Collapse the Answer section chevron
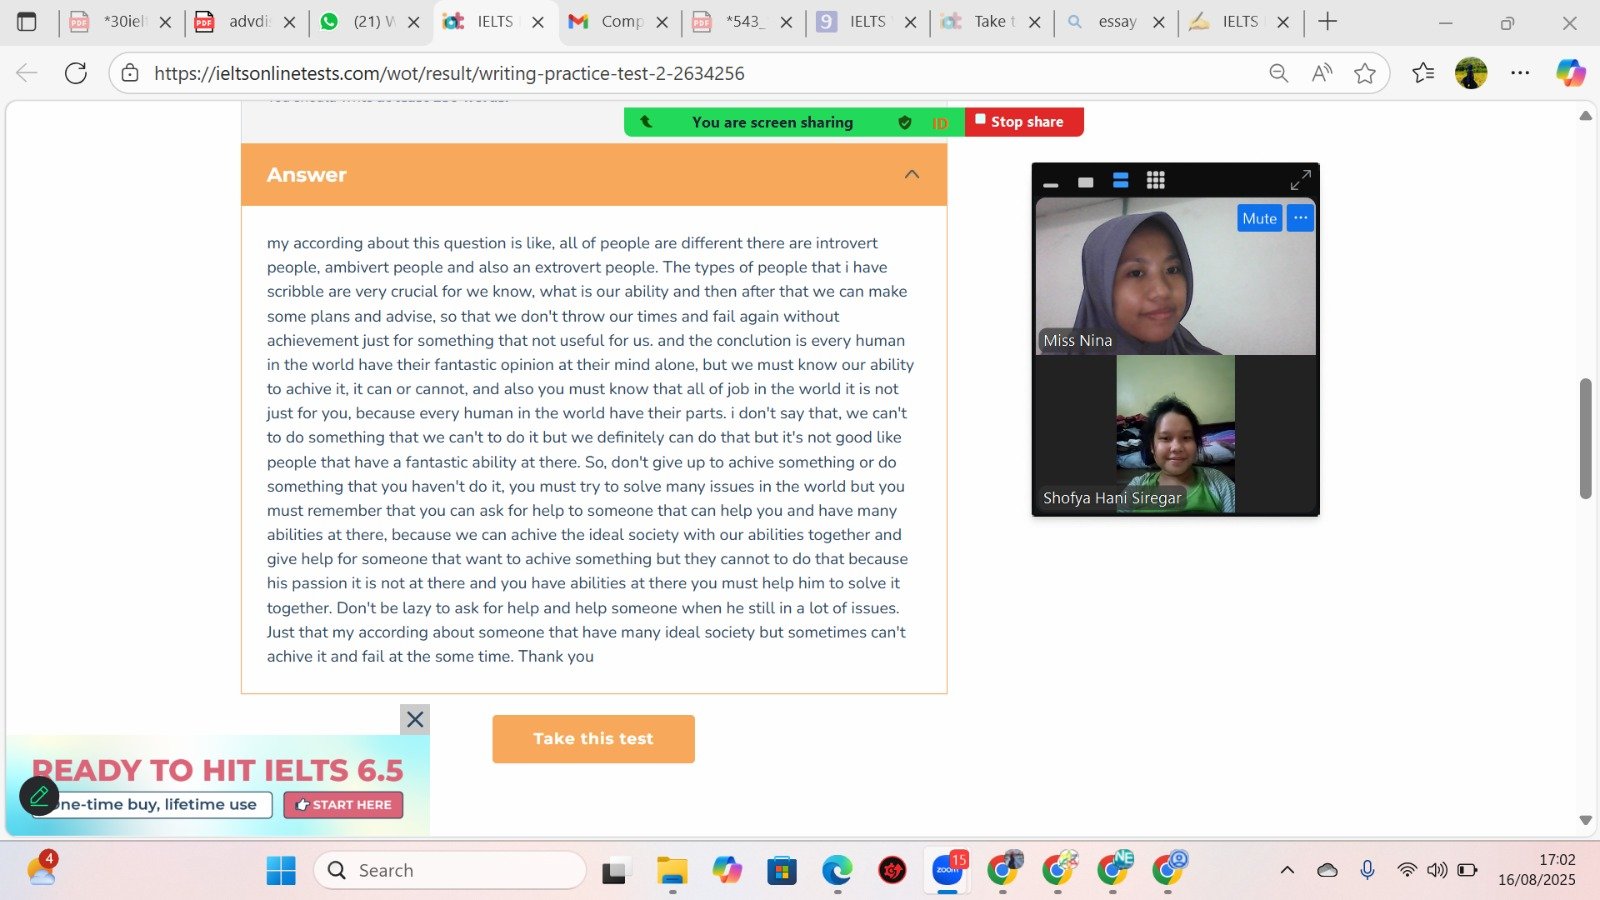The width and height of the screenshot is (1600, 900). (x=911, y=175)
